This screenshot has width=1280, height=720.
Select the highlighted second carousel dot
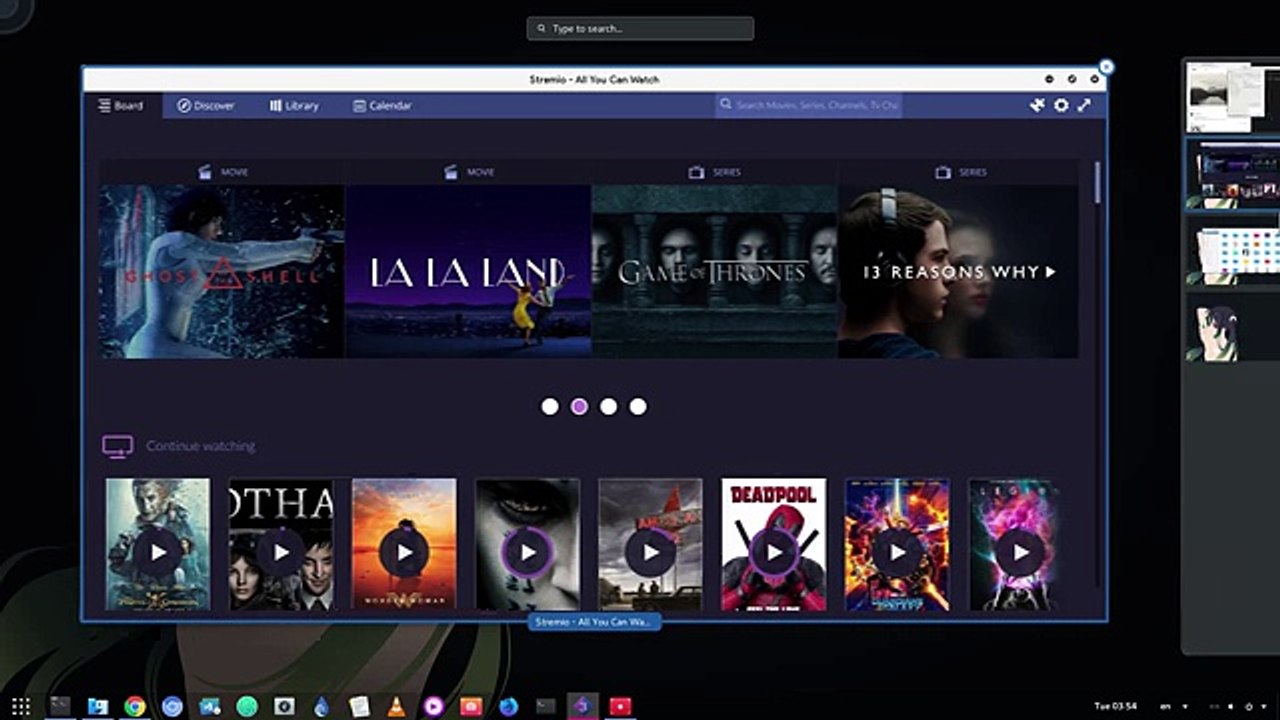click(x=579, y=406)
